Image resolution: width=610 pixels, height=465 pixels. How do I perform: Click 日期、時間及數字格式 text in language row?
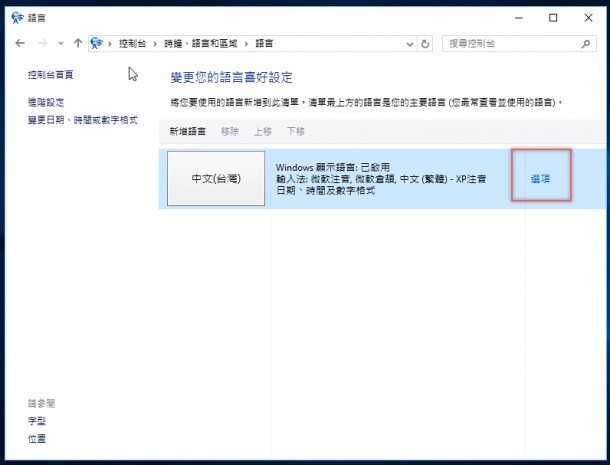click(325, 190)
